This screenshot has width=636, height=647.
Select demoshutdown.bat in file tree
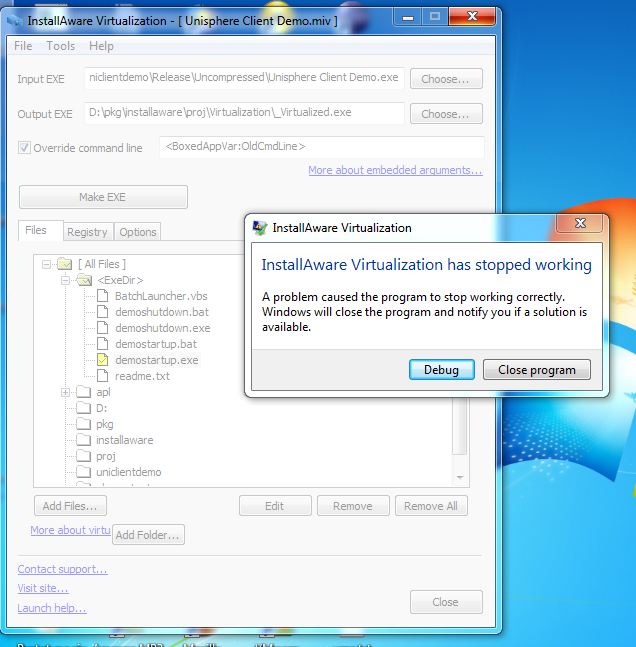pos(162,312)
